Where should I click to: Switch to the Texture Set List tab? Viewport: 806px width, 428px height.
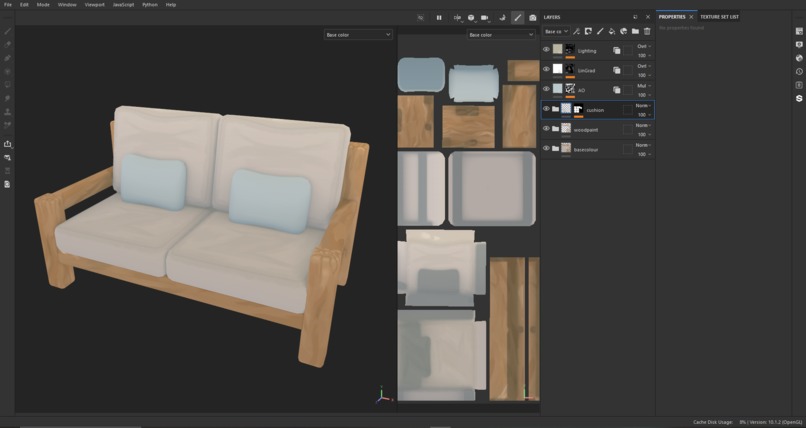click(719, 17)
